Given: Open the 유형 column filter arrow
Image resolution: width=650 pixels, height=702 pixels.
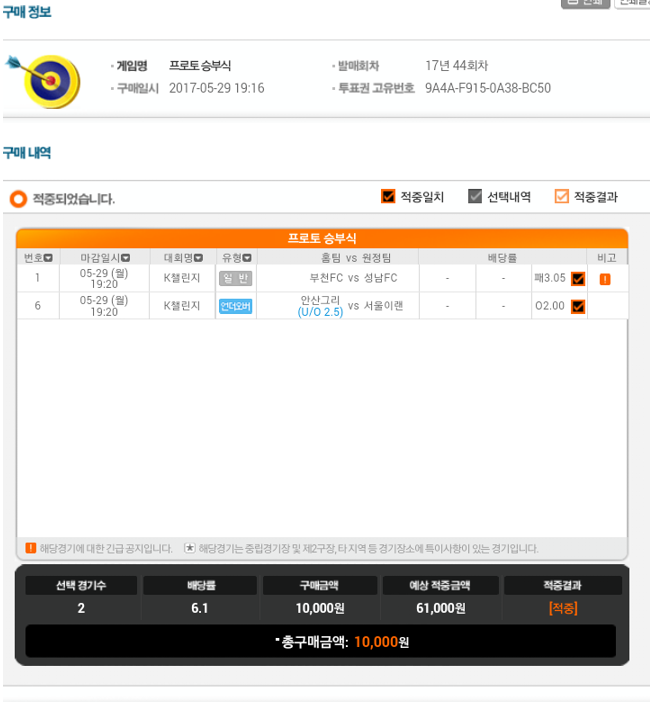Looking at the screenshot, I should point(247,258).
